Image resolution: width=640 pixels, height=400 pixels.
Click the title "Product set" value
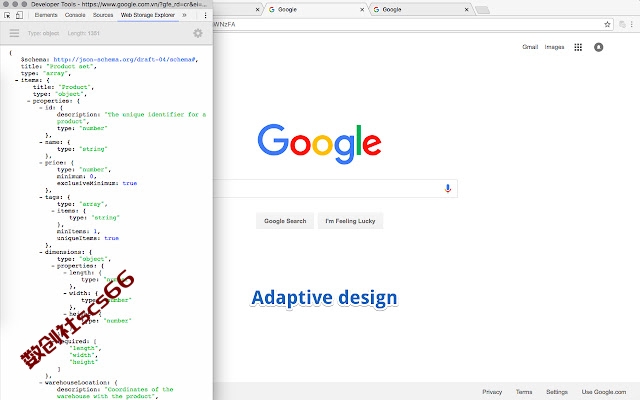click(x=70, y=67)
